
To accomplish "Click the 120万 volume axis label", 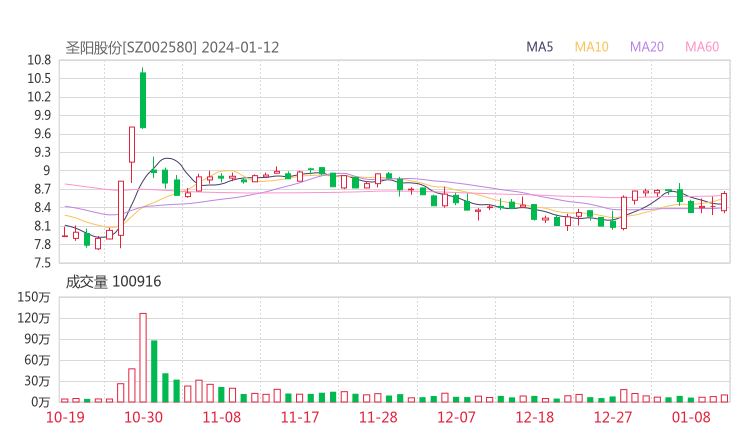I will click(34, 318).
